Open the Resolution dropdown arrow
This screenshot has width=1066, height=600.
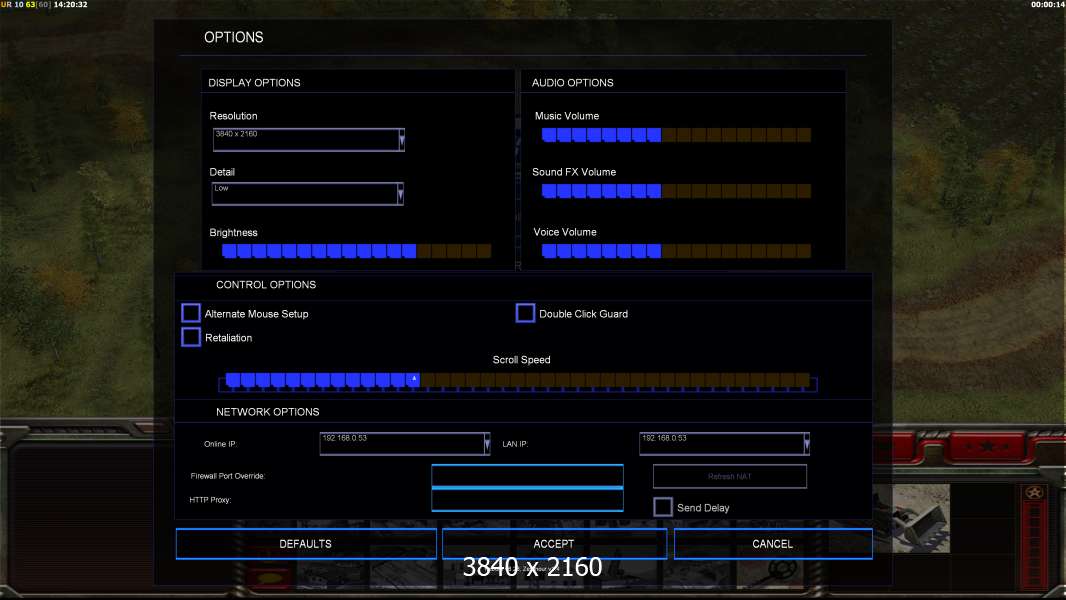coord(402,140)
